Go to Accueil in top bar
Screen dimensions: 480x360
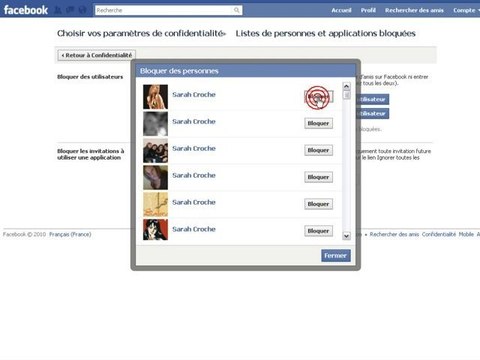click(341, 10)
